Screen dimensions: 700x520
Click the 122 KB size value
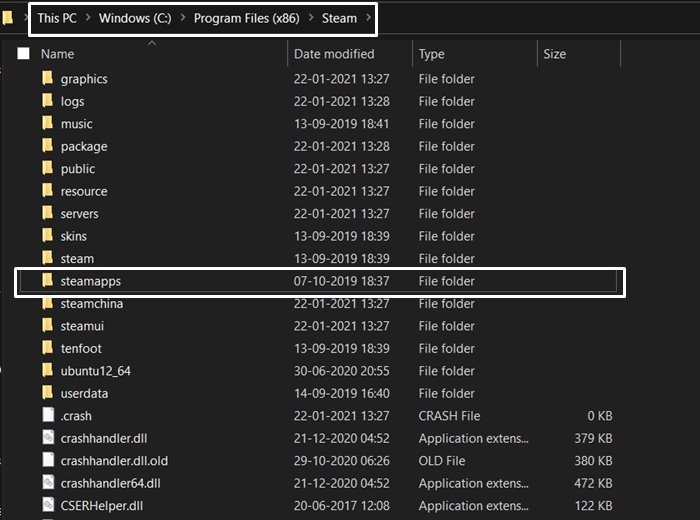[x=593, y=506]
